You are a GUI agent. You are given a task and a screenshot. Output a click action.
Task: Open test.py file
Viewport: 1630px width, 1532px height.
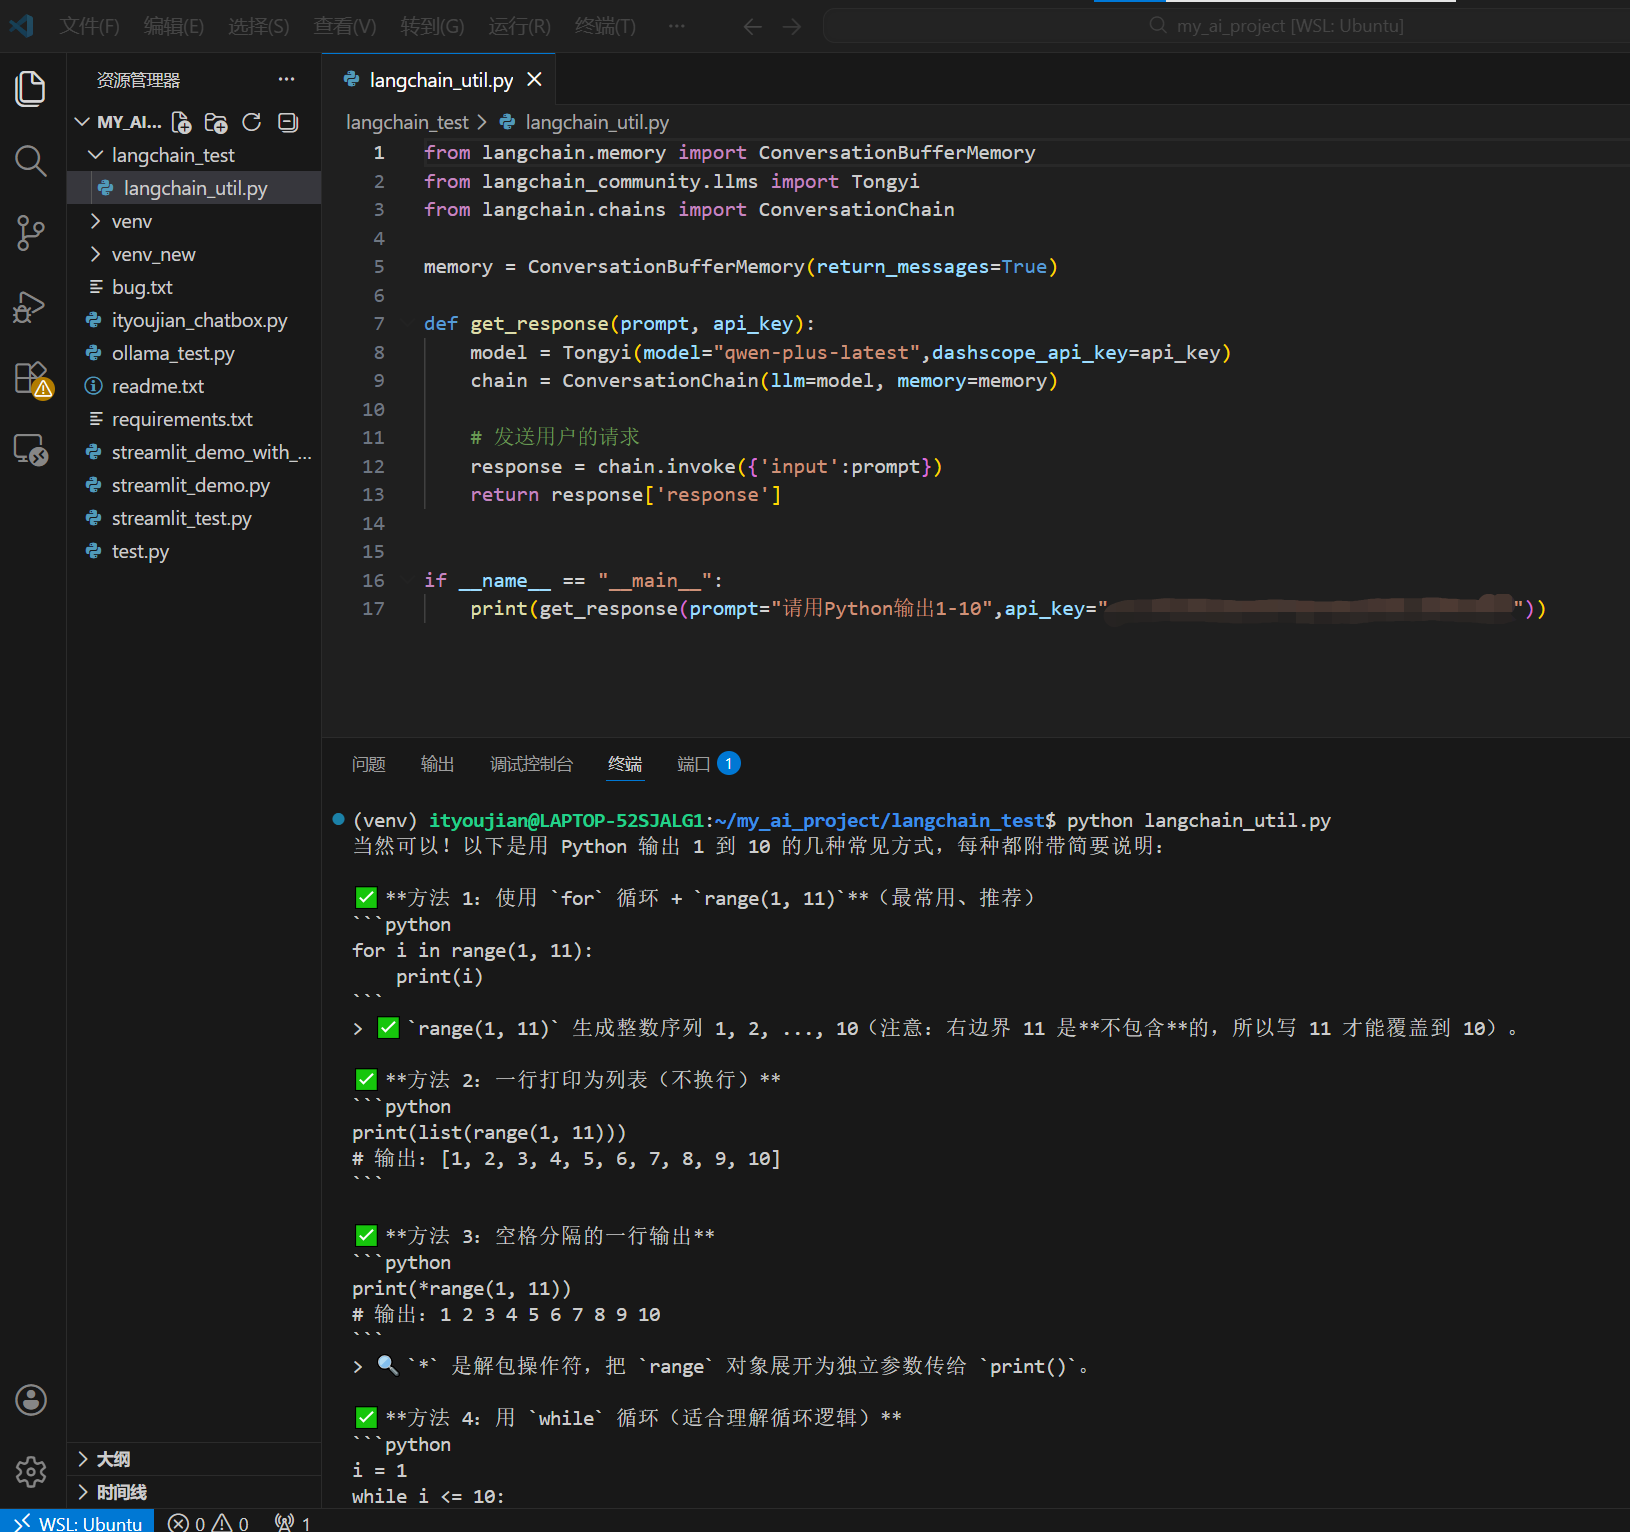tap(194, 551)
